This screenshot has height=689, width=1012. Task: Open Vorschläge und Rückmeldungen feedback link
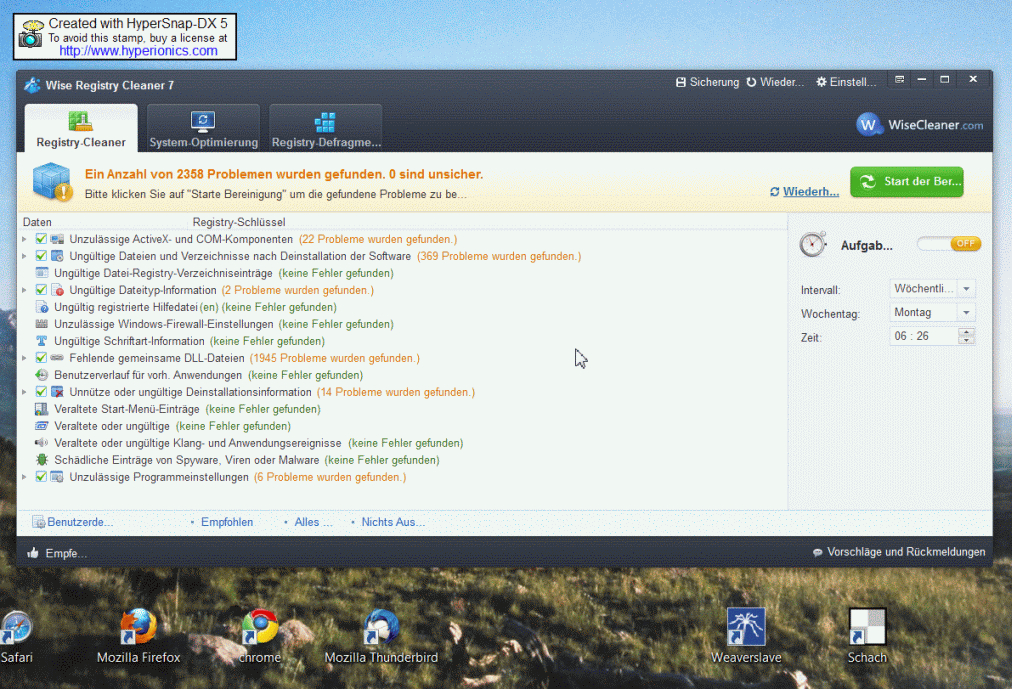(899, 552)
